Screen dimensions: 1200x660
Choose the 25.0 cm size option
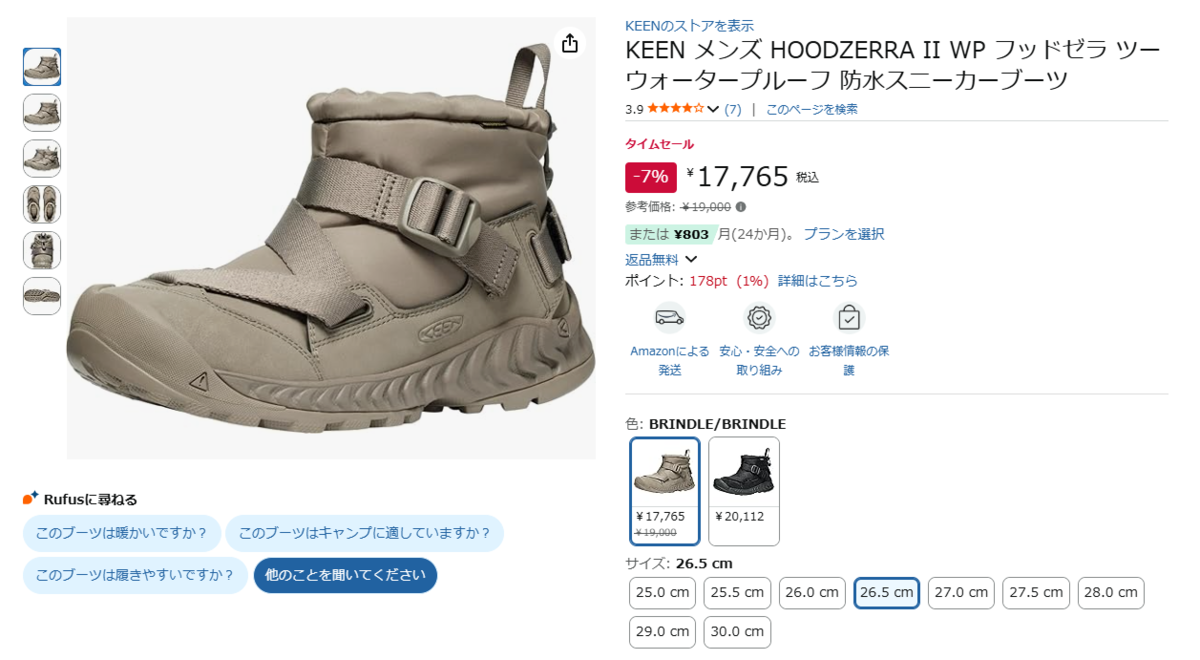(662, 592)
